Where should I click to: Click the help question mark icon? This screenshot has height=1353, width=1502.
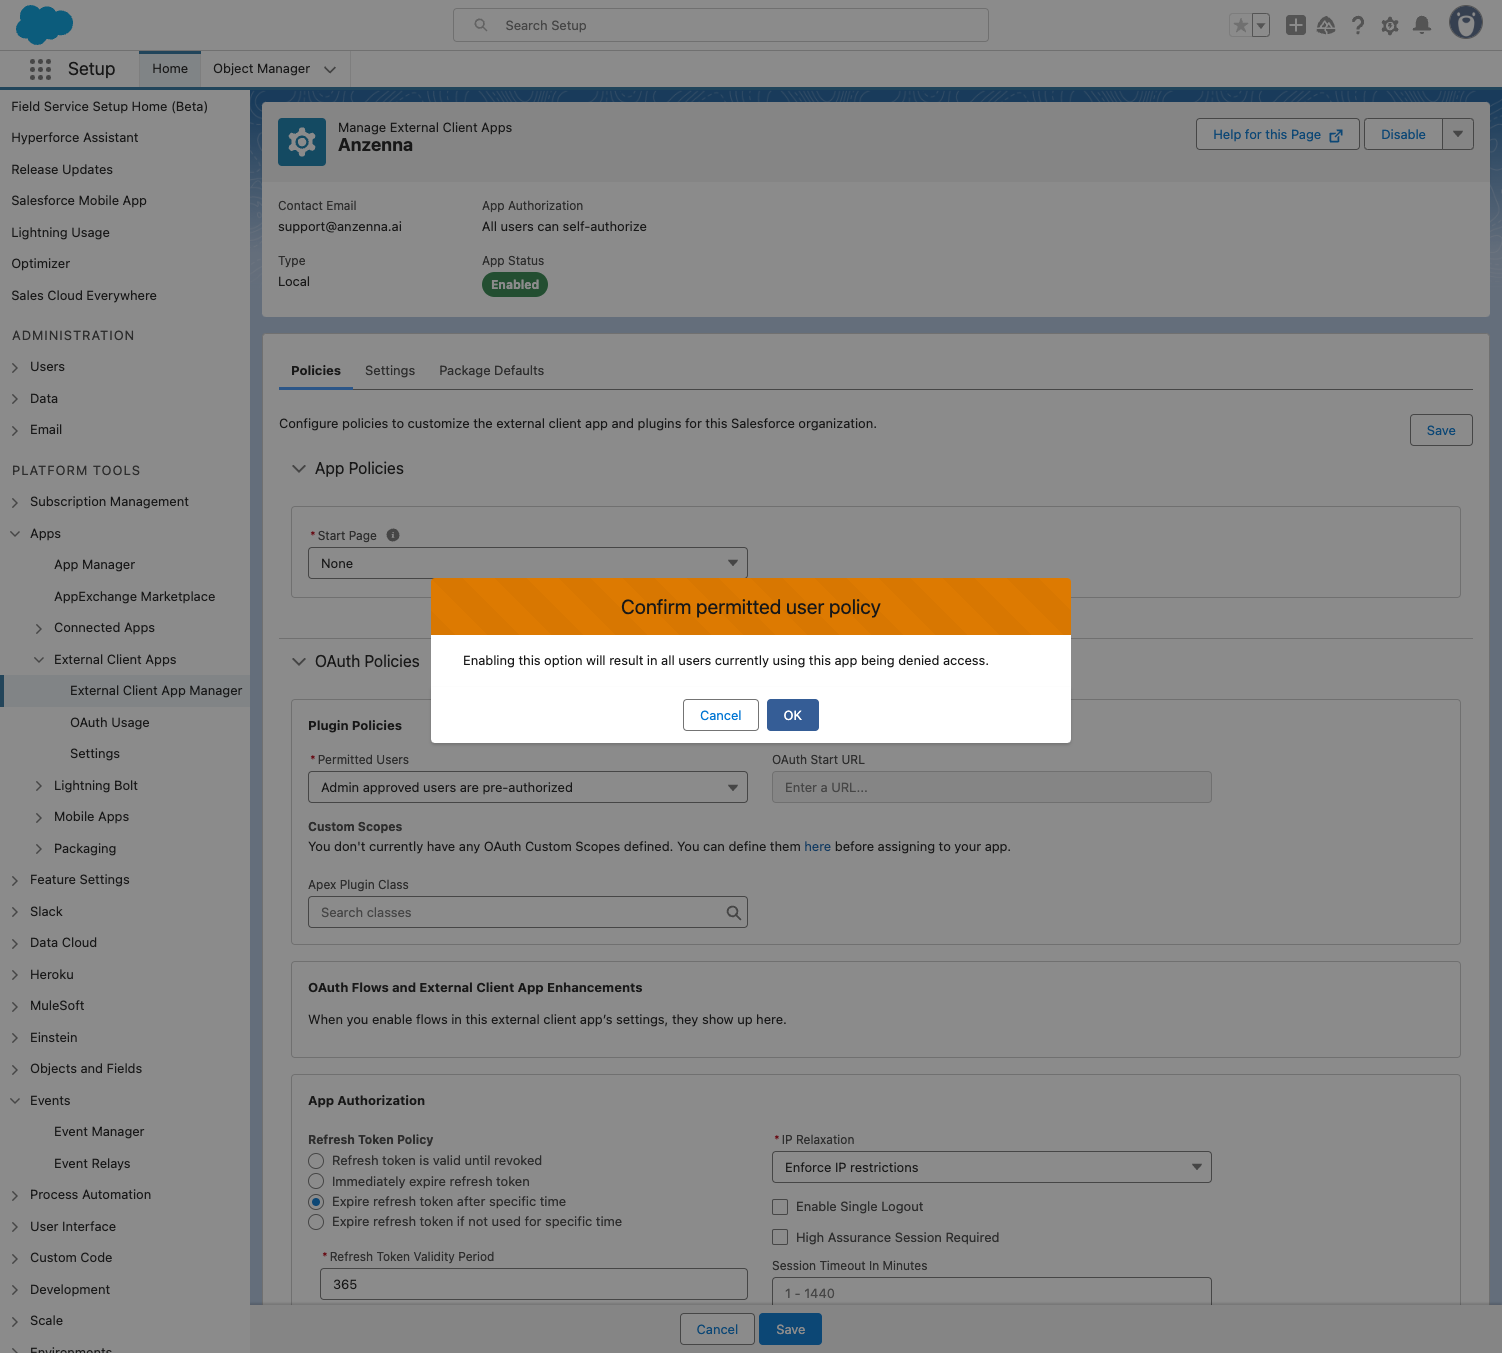click(x=1357, y=25)
